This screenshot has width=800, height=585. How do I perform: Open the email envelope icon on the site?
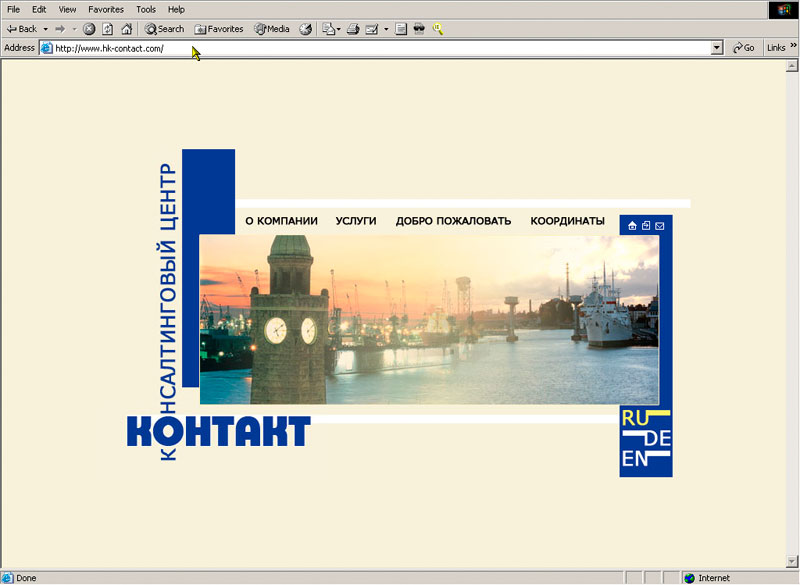click(659, 225)
